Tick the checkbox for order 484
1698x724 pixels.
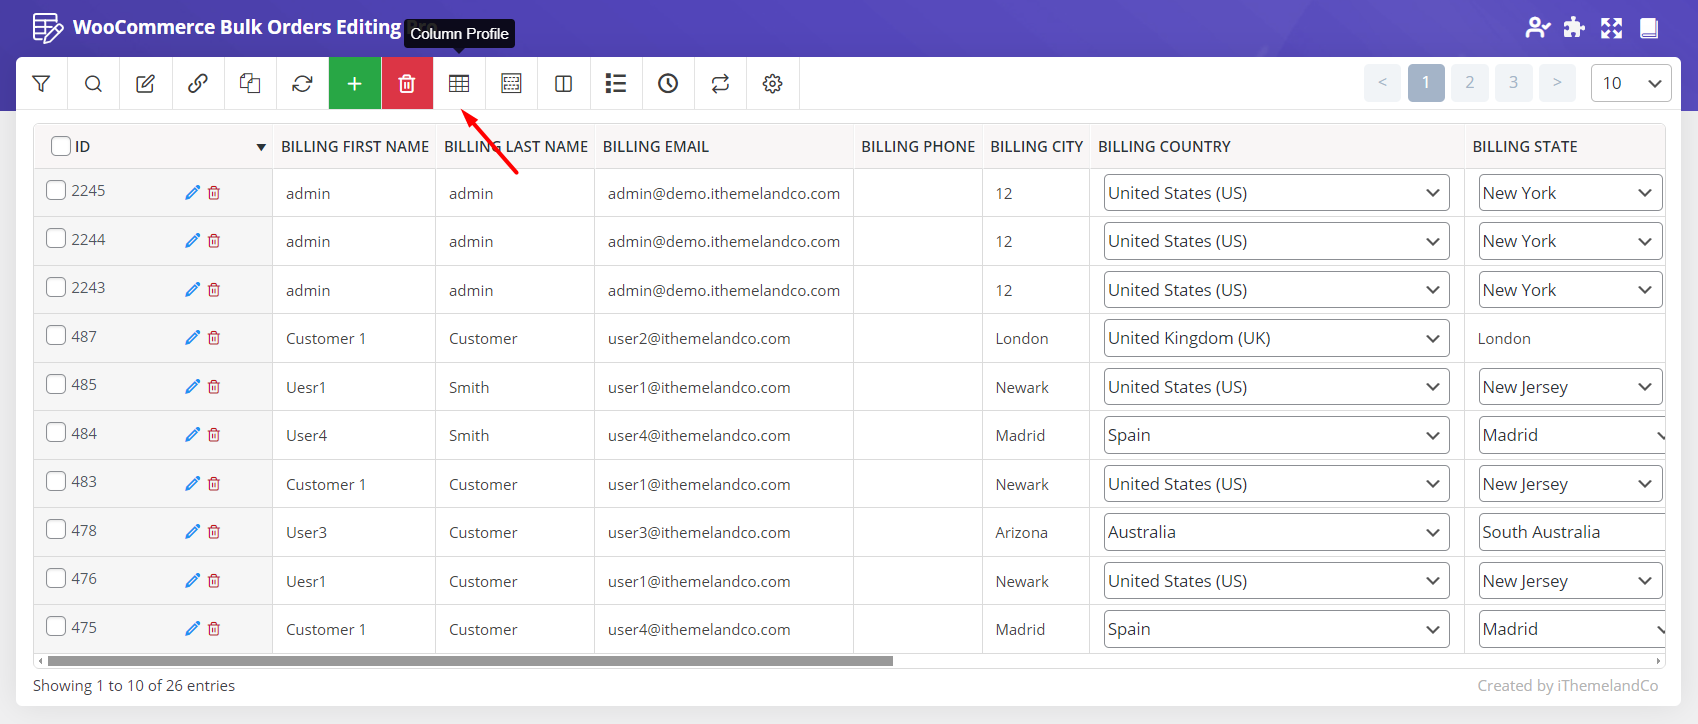(x=56, y=432)
